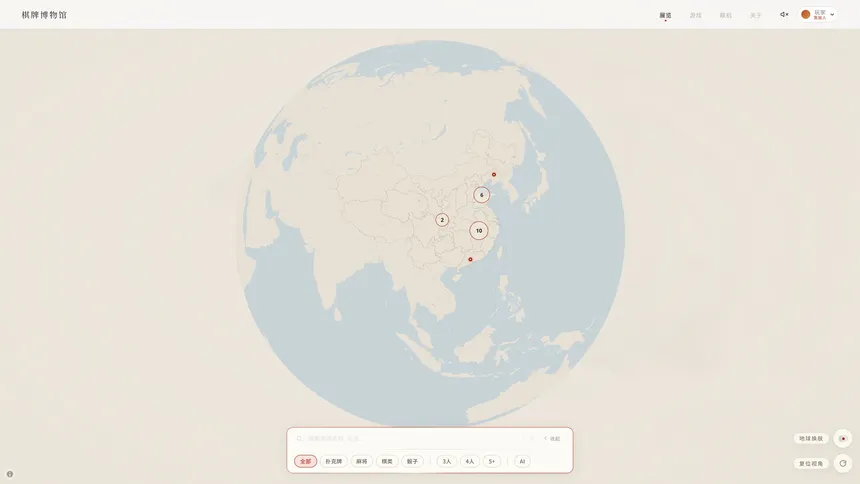Select the red dot marker in southern China
The width and height of the screenshot is (860, 484).
point(470,260)
